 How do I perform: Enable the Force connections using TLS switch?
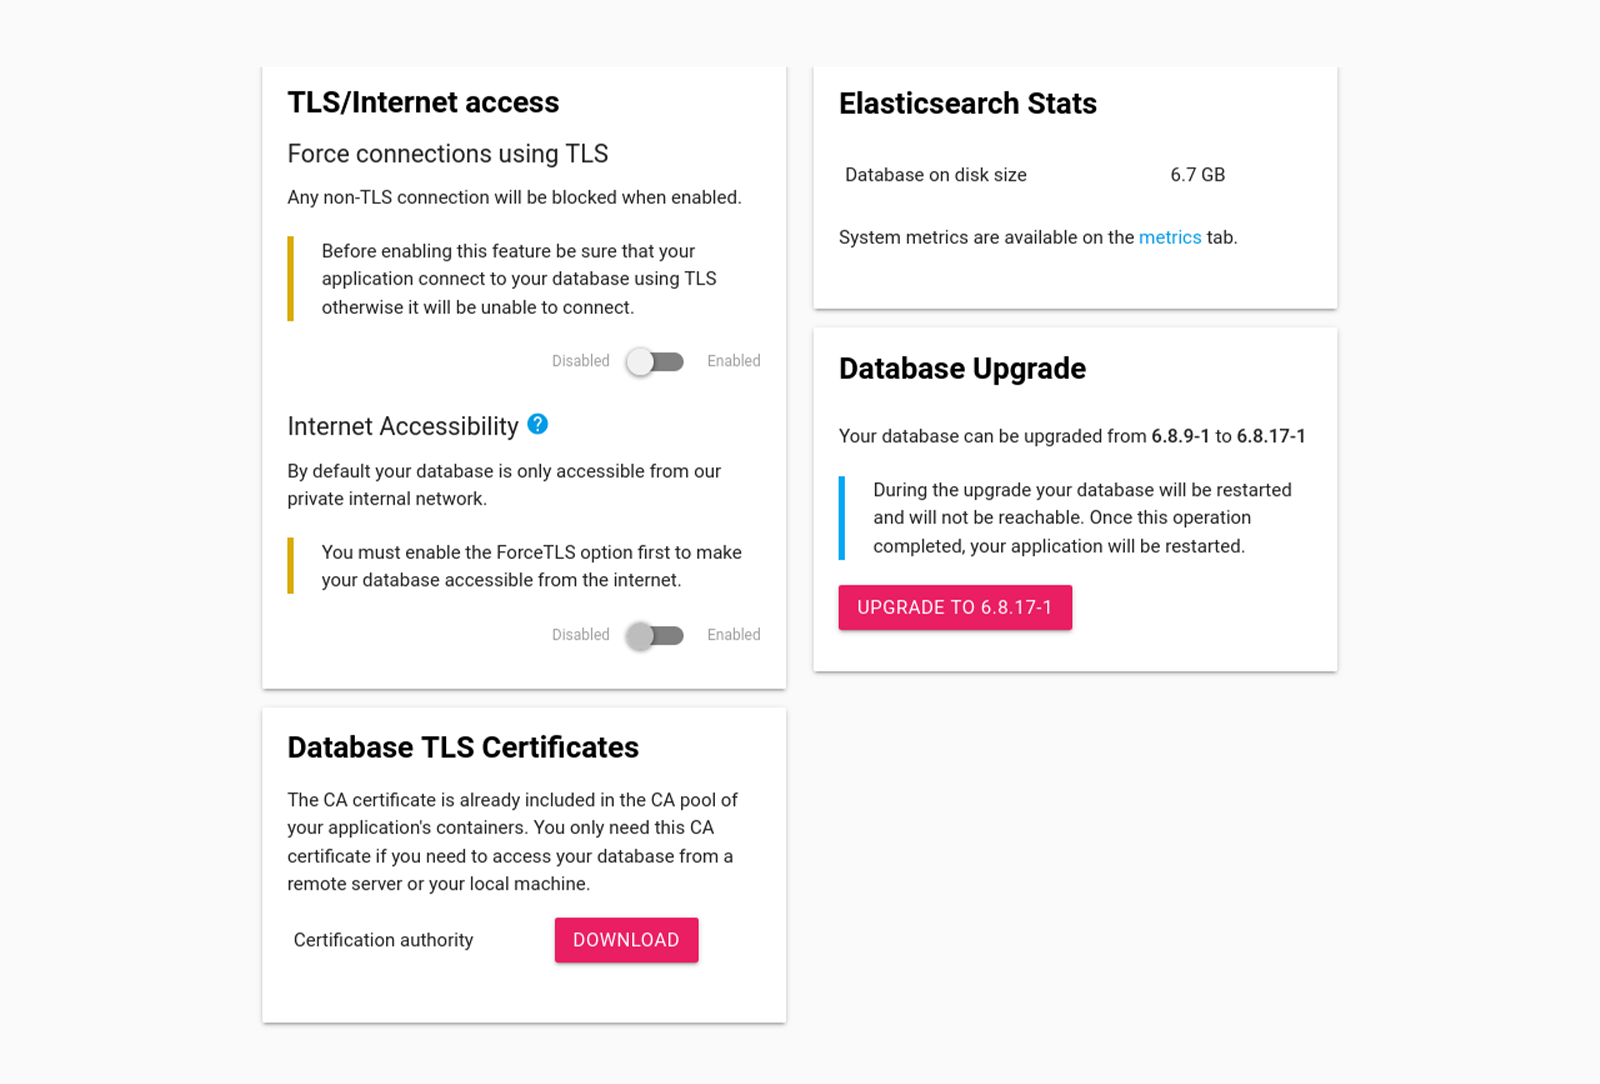[655, 361]
